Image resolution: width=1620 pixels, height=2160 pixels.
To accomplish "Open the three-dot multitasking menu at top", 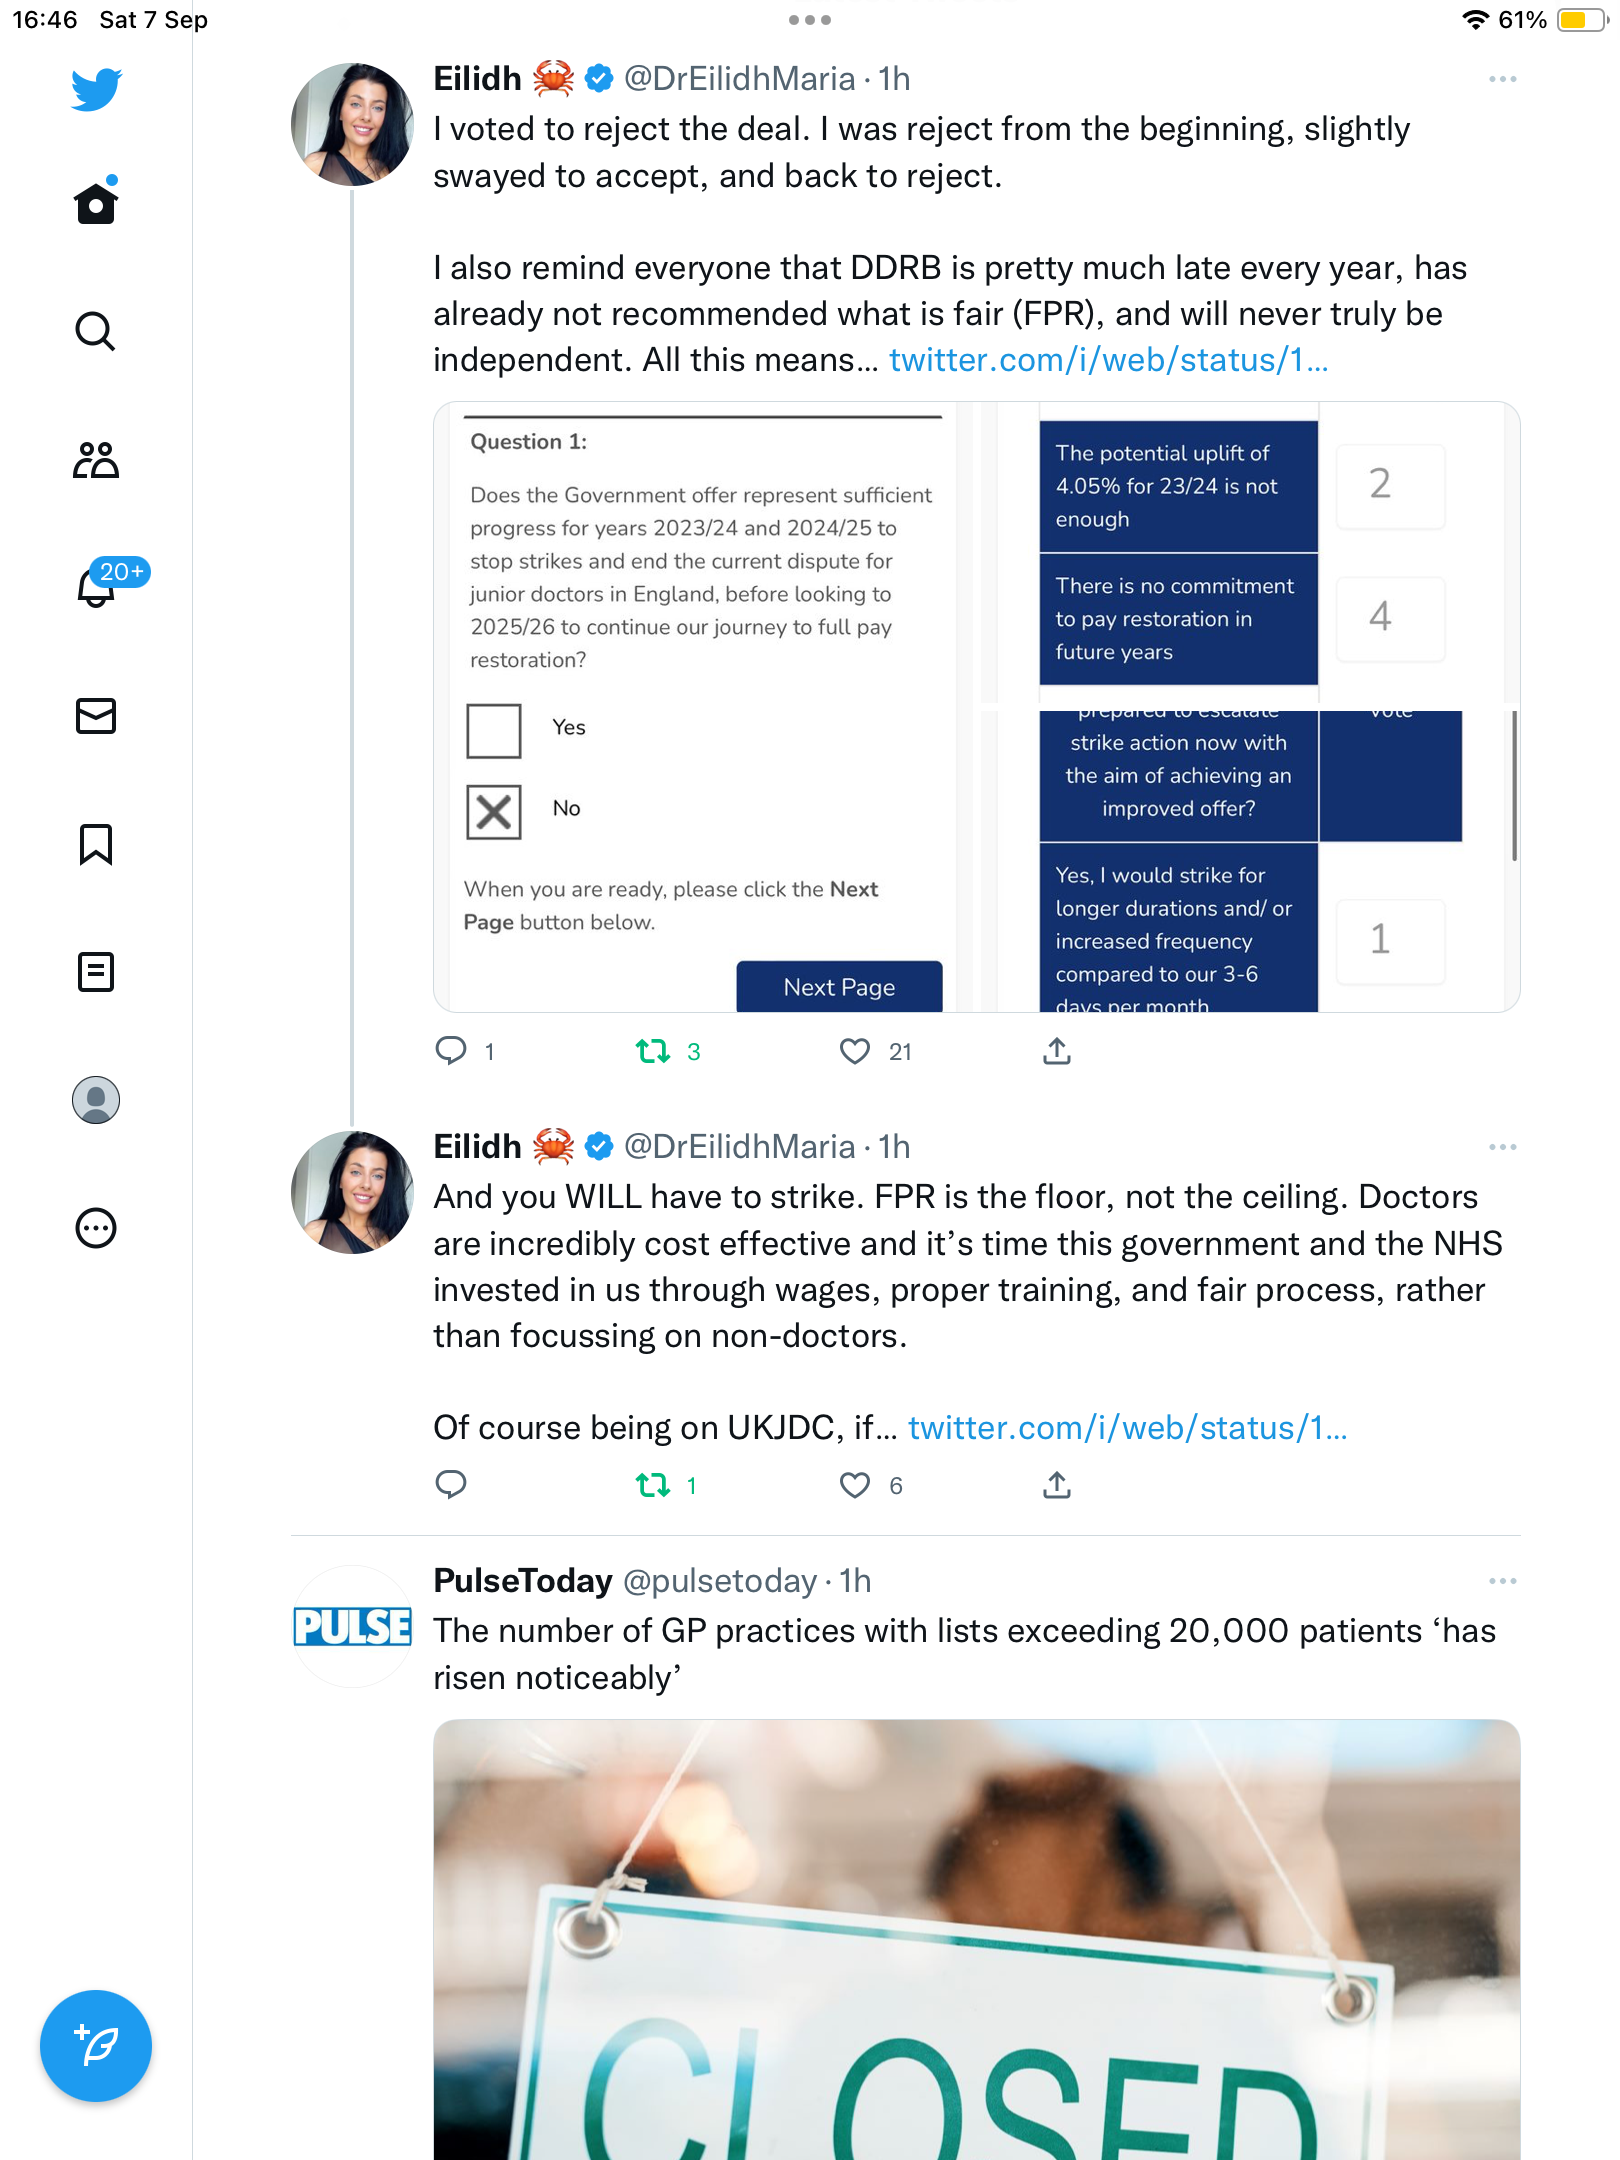I will pos(810,20).
